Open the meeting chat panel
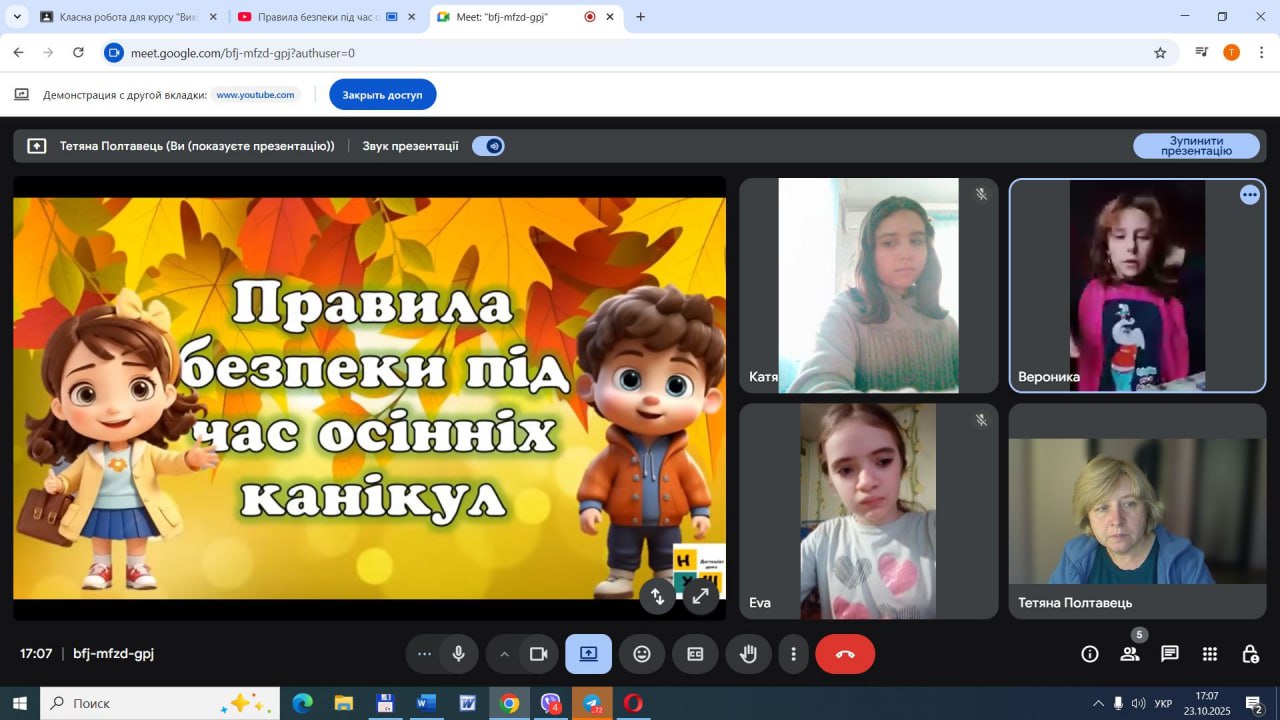Image resolution: width=1280 pixels, height=720 pixels. point(1169,654)
